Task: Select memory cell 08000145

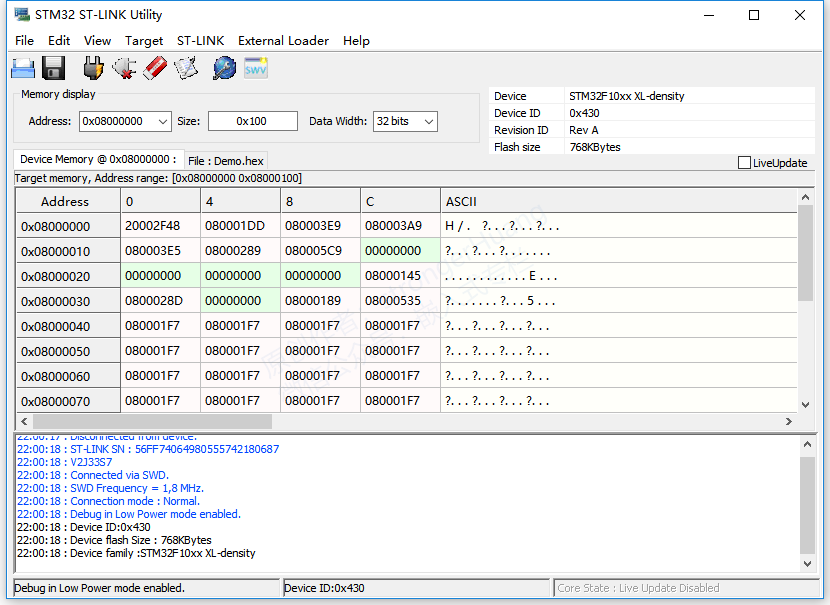Action: coord(400,276)
